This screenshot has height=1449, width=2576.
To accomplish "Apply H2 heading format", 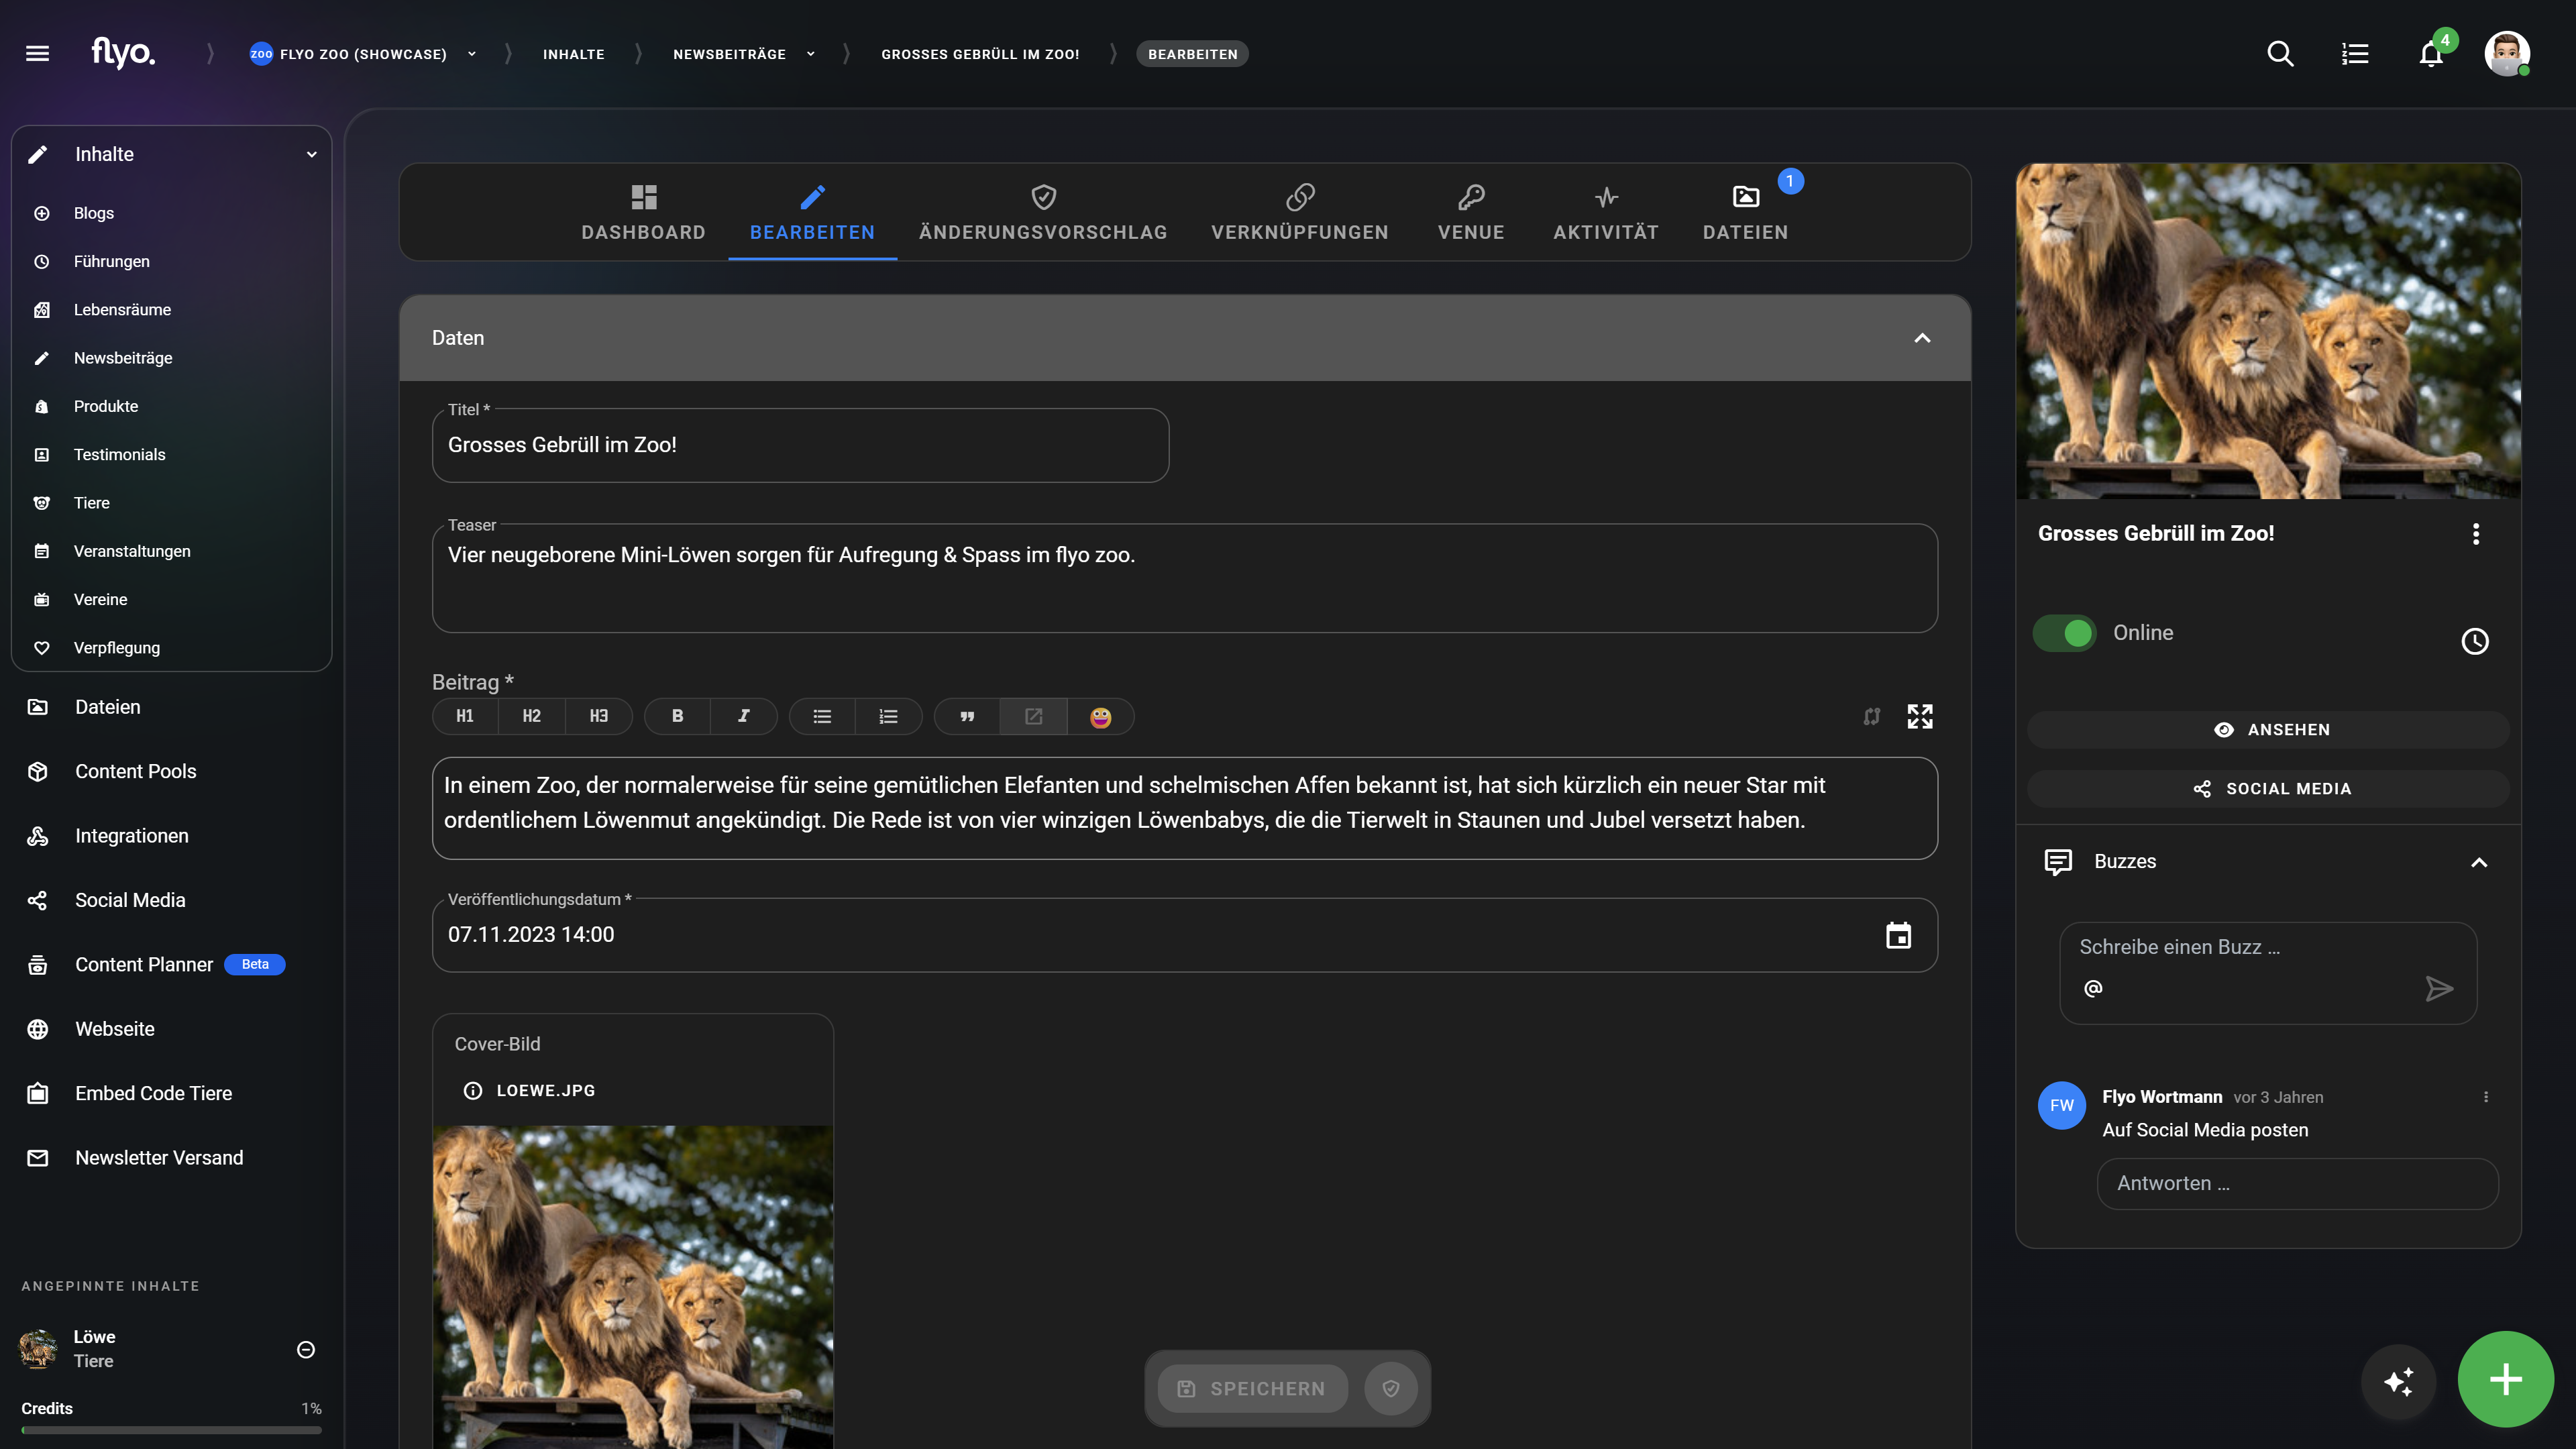I will point(531,716).
